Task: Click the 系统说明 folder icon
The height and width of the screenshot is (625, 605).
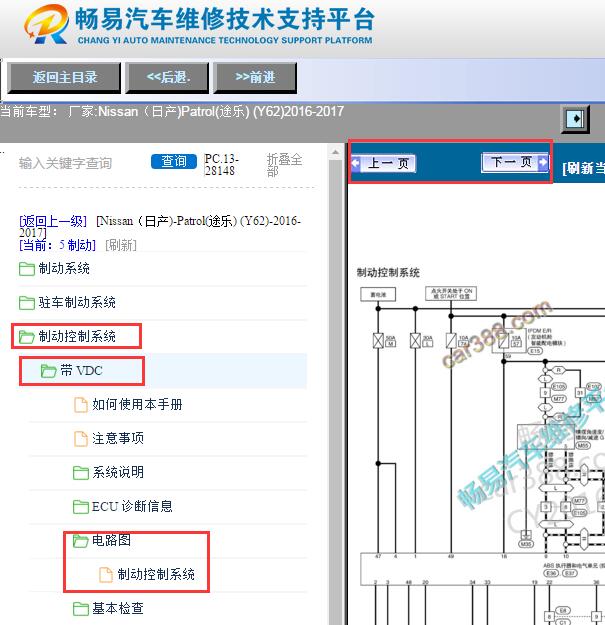Action: (81, 473)
